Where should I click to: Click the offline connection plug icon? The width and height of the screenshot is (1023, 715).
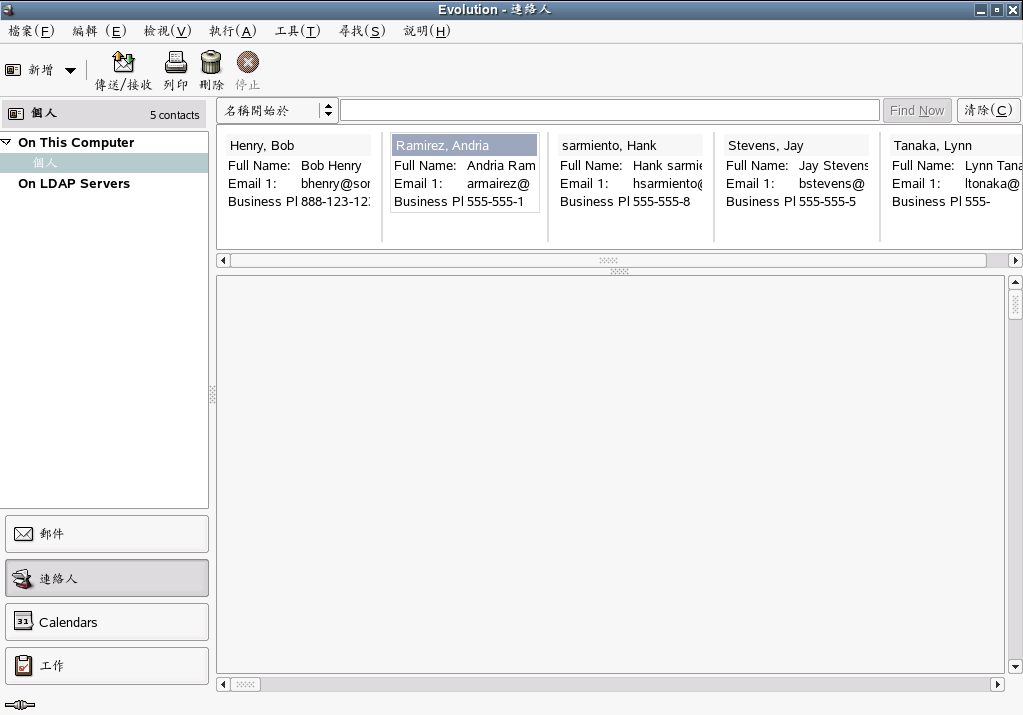click(20, 705)
